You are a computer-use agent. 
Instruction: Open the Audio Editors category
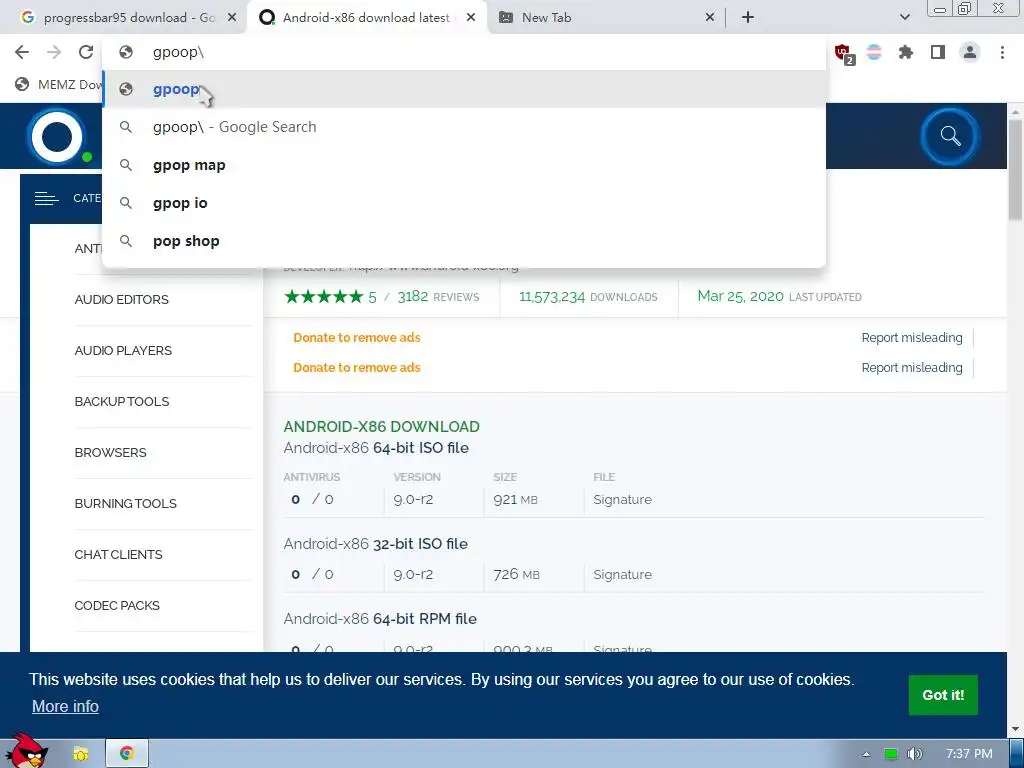tap(121, 299)
